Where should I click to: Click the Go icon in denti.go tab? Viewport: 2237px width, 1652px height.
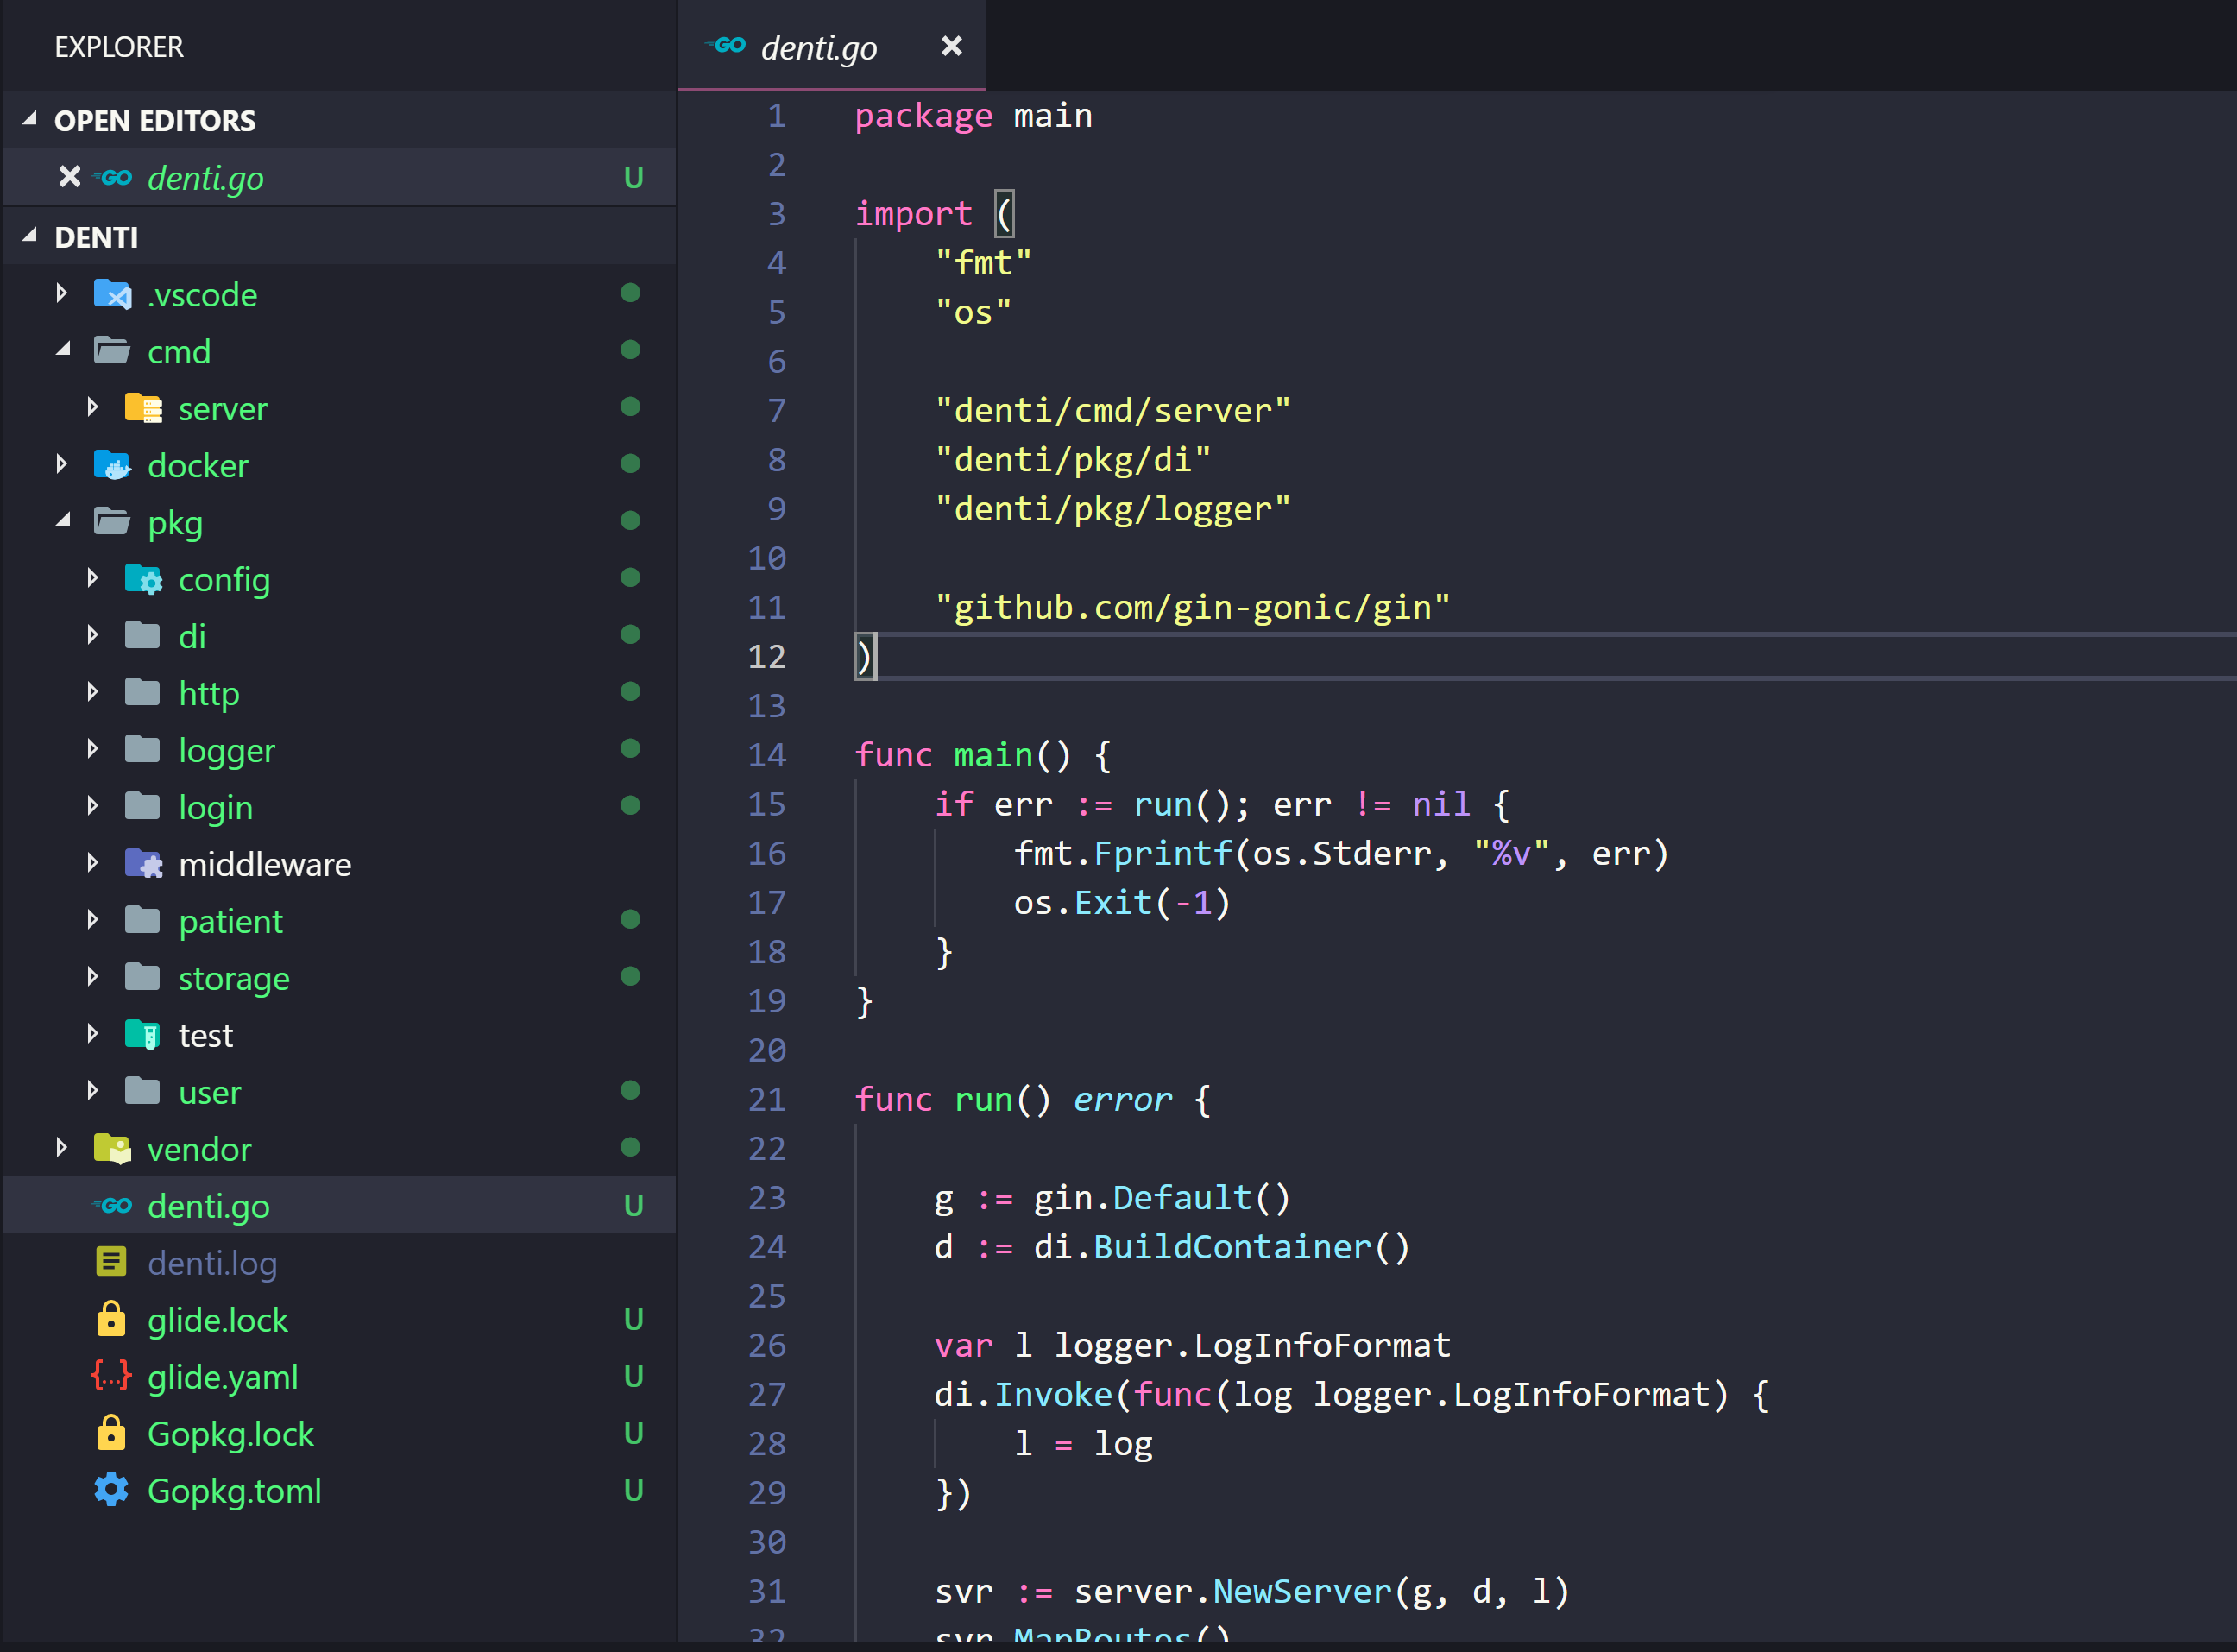pyautogui.click(x=726, y=45)
